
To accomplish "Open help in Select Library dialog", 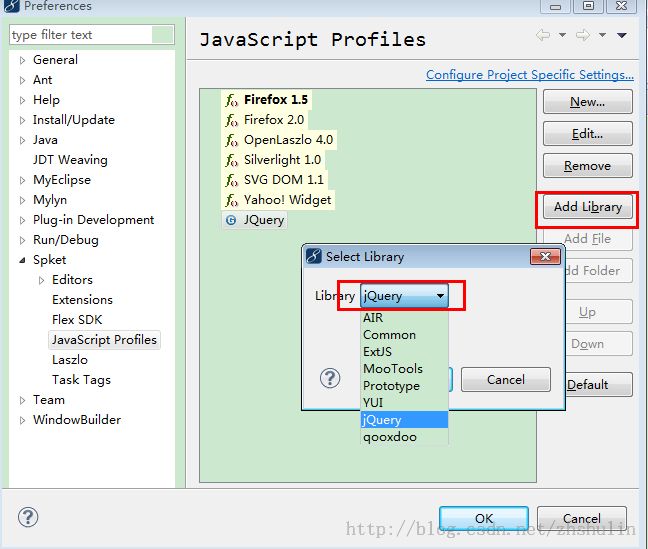I will pyautogui.click(x=330, y=378).
